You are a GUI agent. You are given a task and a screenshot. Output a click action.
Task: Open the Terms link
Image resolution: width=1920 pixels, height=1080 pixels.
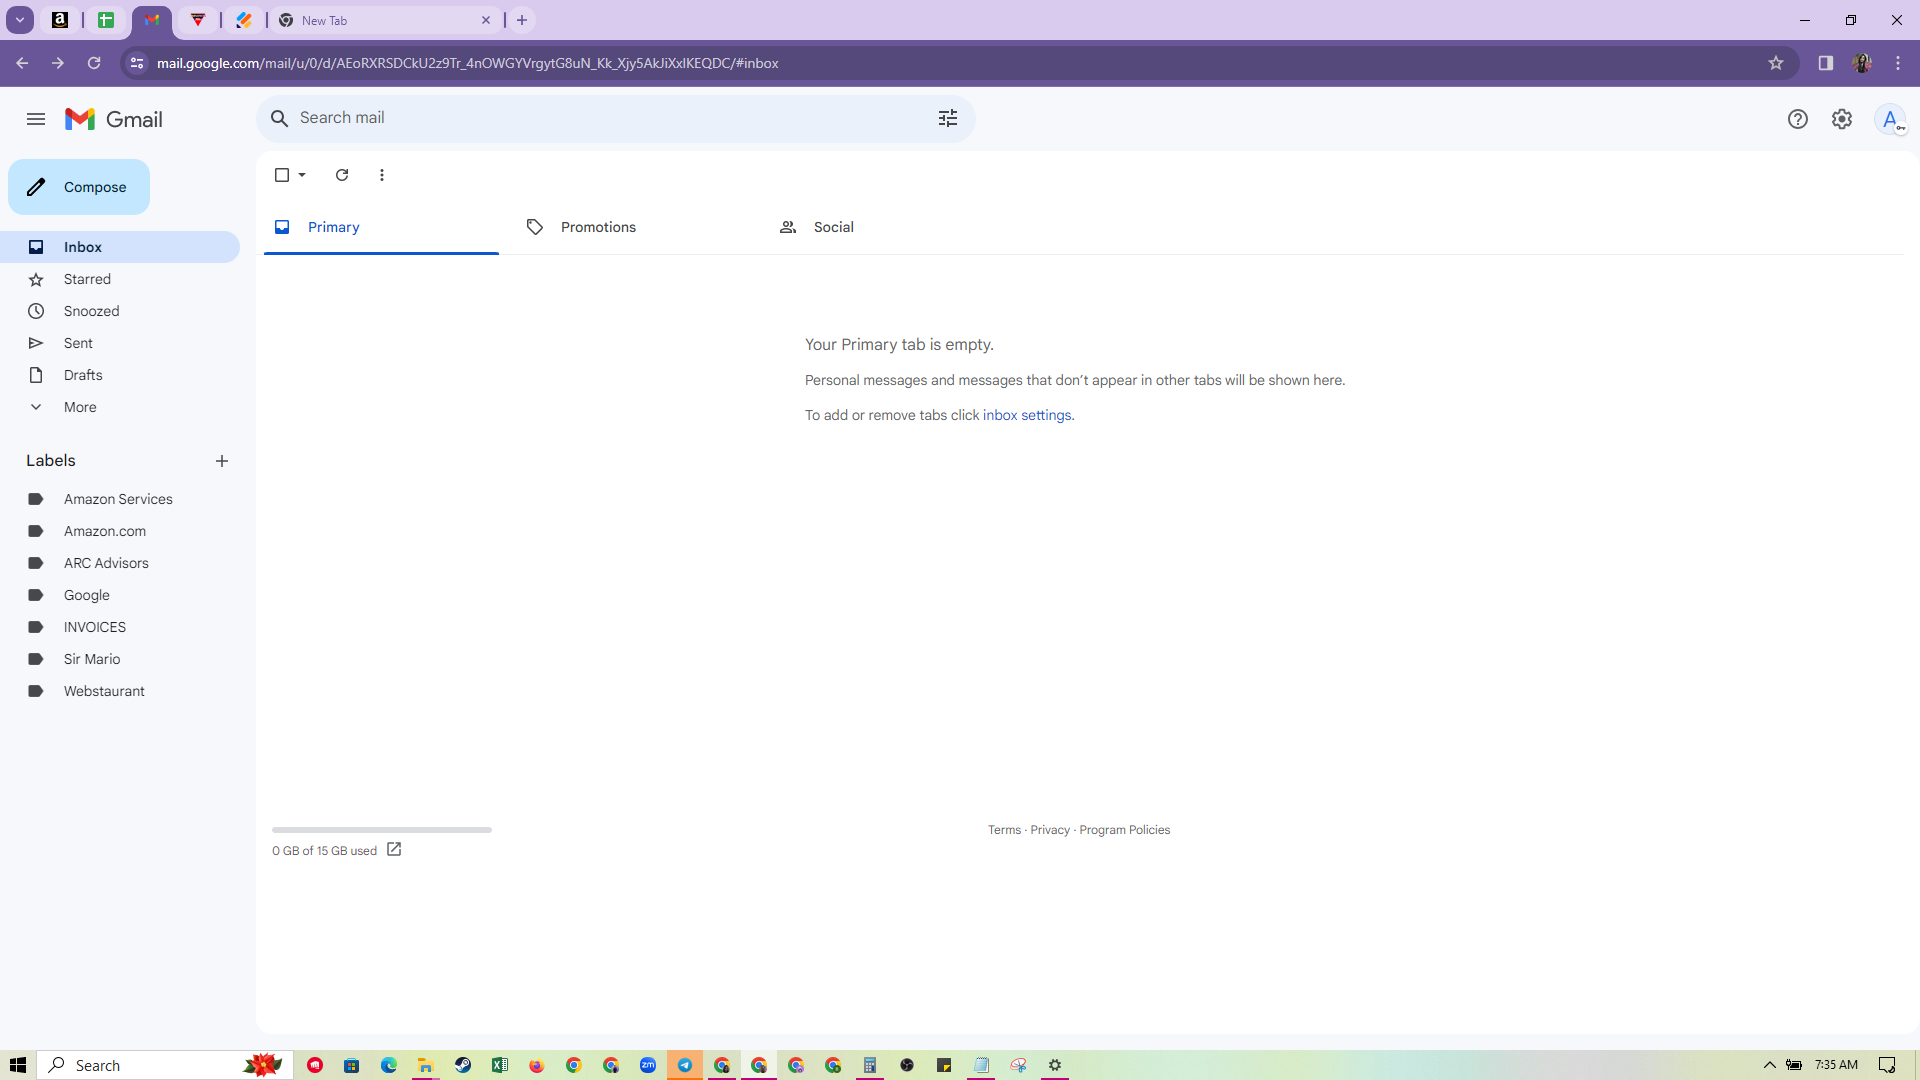(x=1004, y=830)
